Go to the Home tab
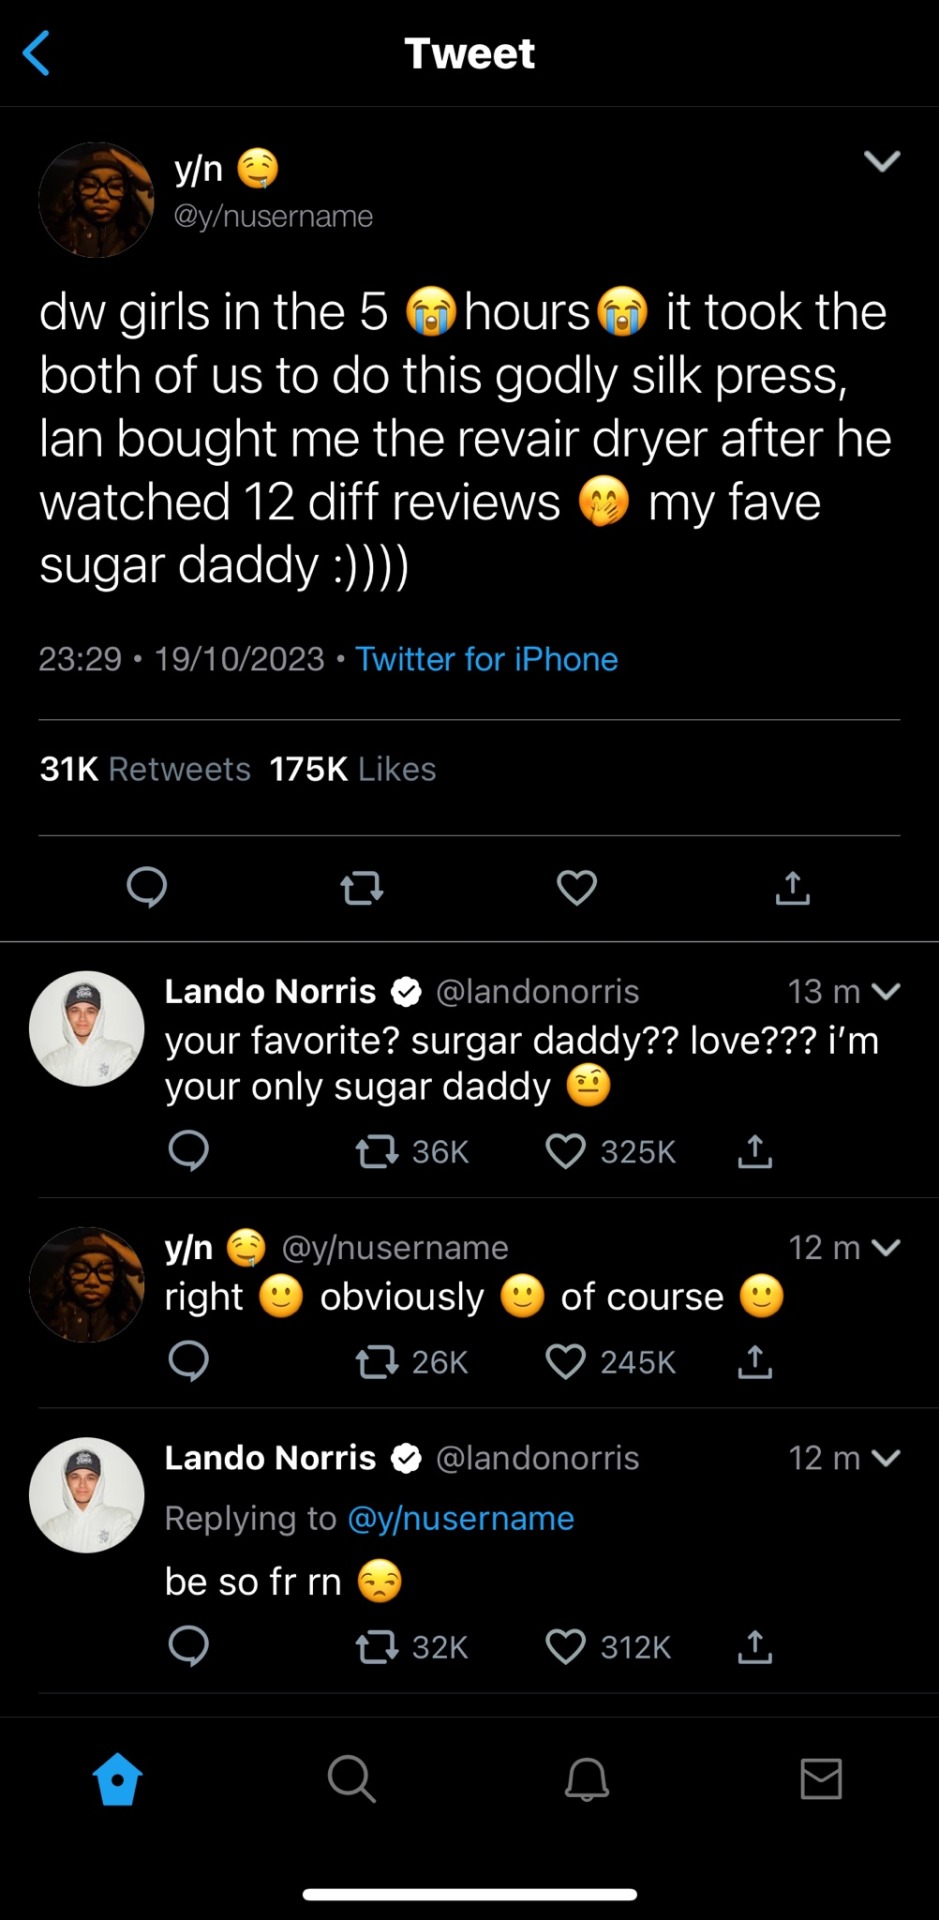Viewport: 939px width, 1920px height. (117, 1779)
